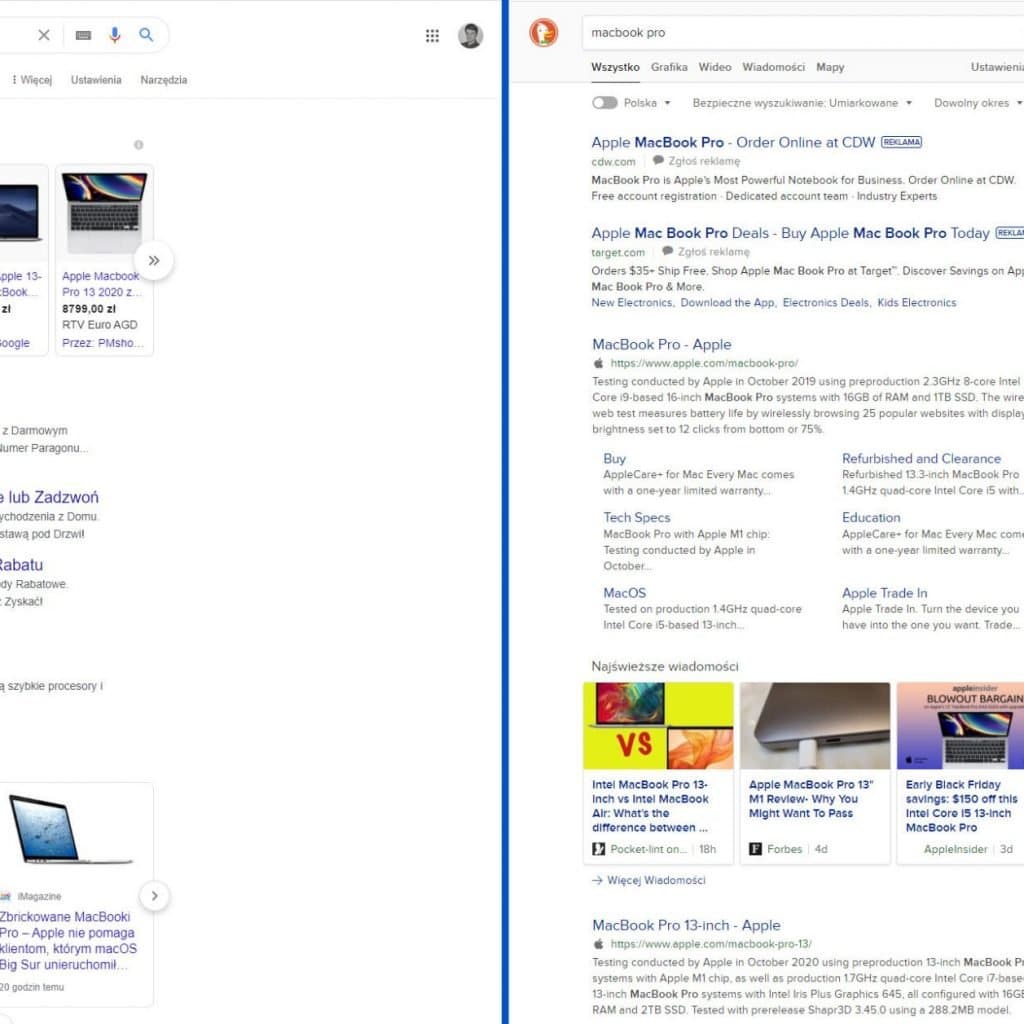This screenshot has height=1024, width=1024.
Task: Open Apple Mac Book Pro Deals ad
Action: click(790, 233)
